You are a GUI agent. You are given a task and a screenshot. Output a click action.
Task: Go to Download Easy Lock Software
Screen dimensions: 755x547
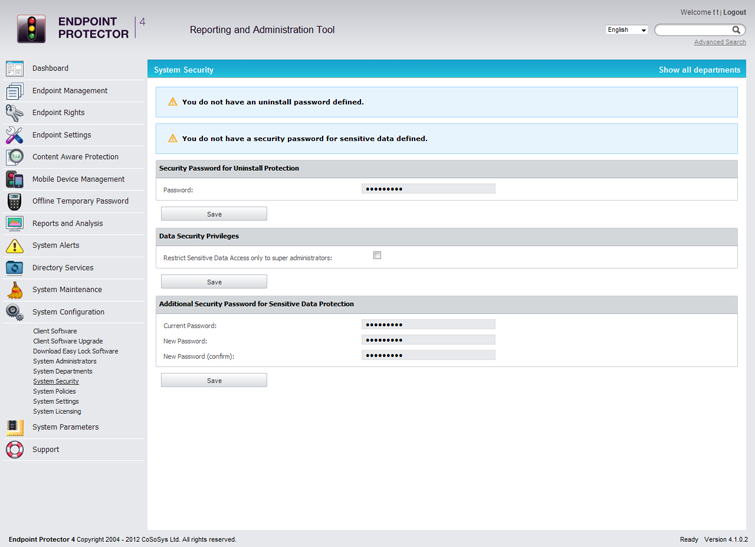coord(76,352)
